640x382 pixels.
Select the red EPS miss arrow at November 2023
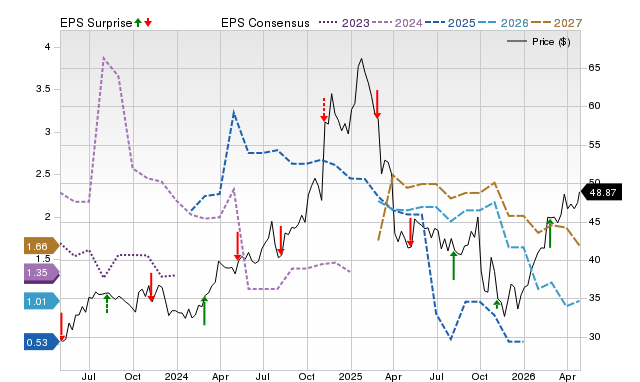point(151,287)
